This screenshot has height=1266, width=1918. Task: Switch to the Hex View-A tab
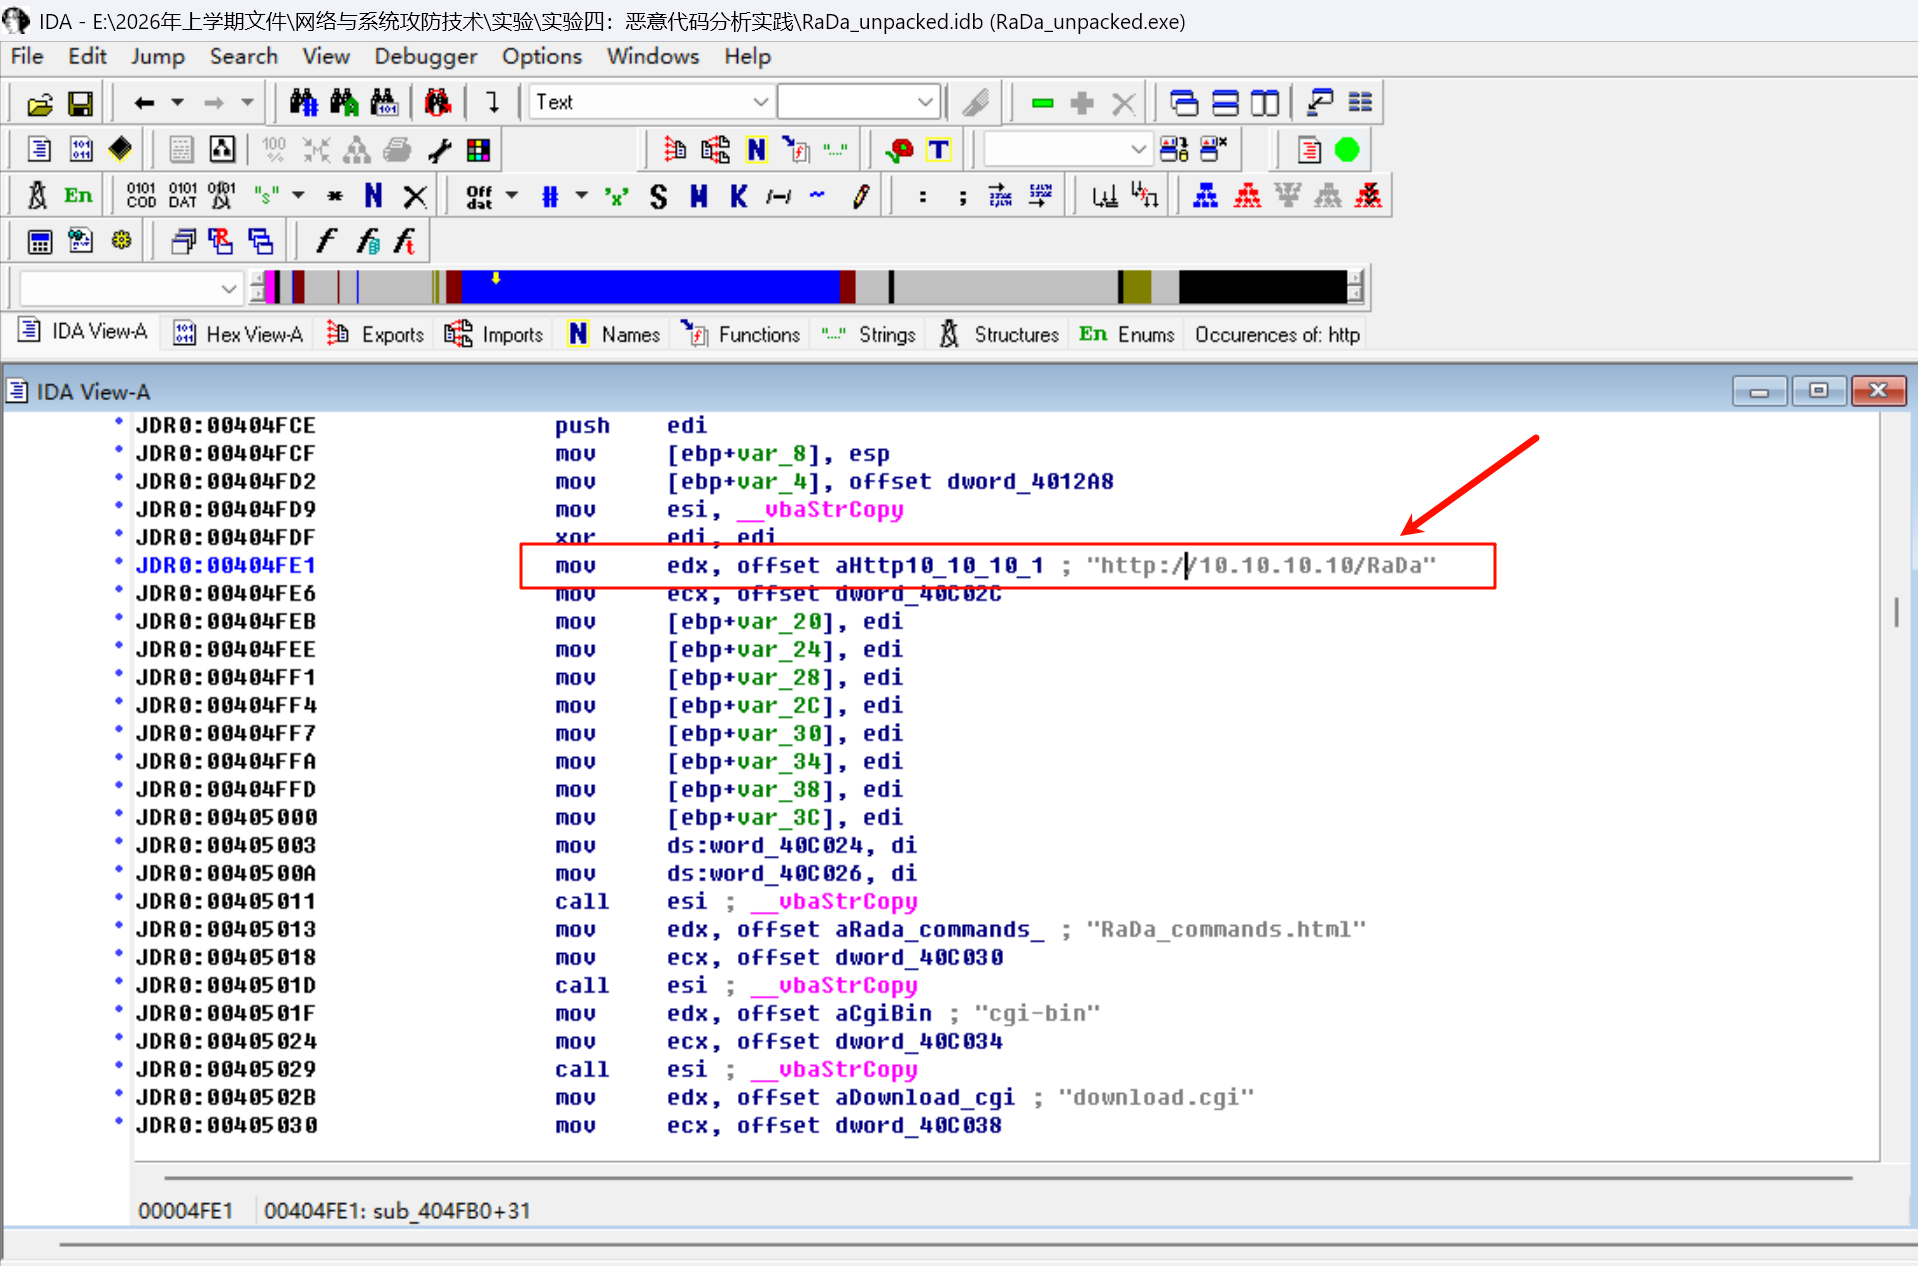click(x=238, y=334)
